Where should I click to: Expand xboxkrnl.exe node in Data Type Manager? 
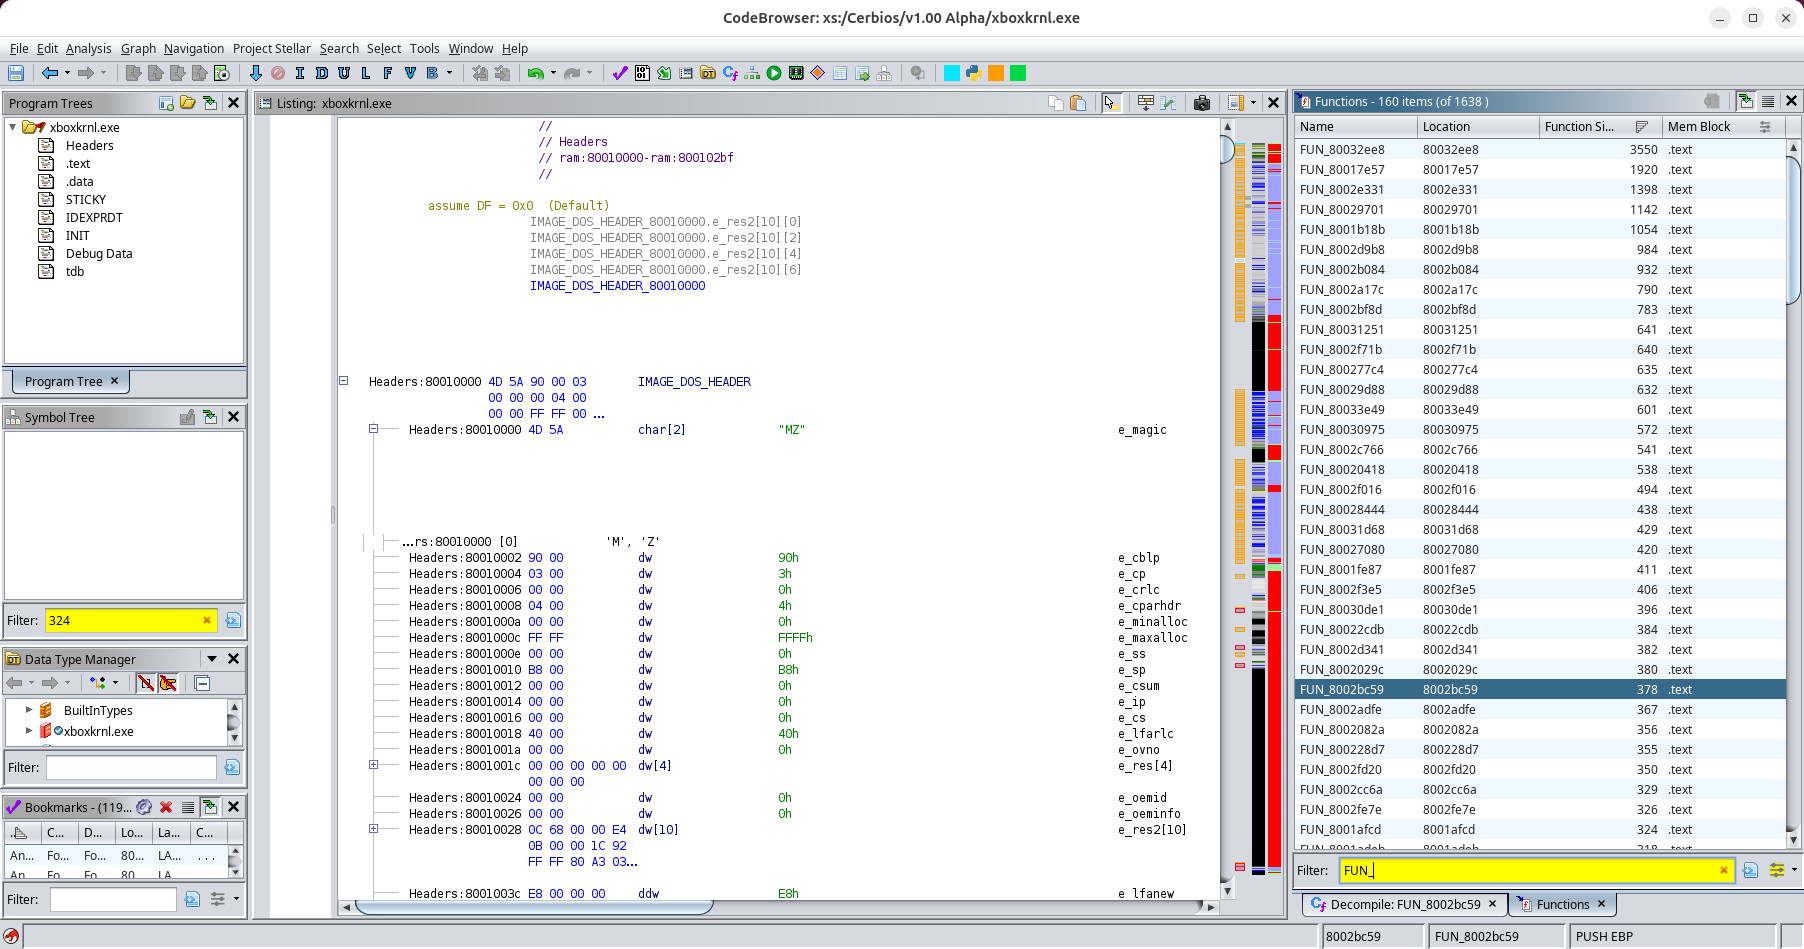point(29,731)
